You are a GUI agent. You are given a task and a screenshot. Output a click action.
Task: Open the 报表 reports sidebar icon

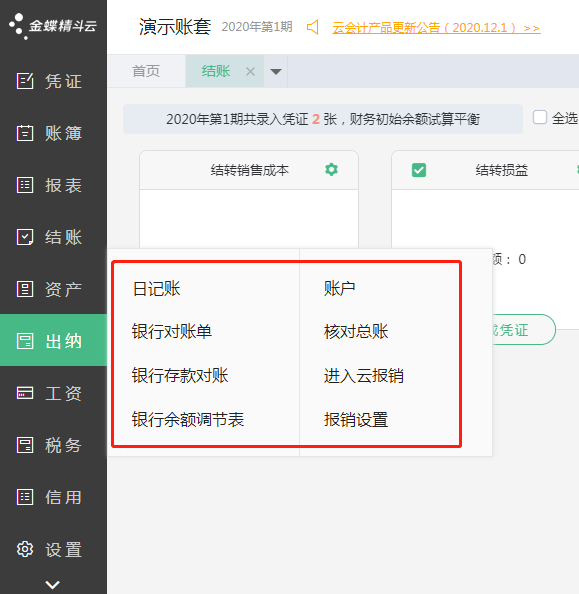pyautogui.click(x=25, y=185)
